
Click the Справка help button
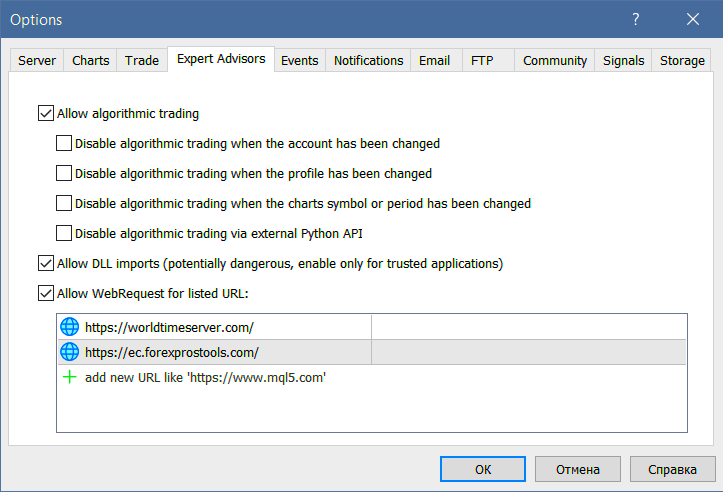pos(672,469)
